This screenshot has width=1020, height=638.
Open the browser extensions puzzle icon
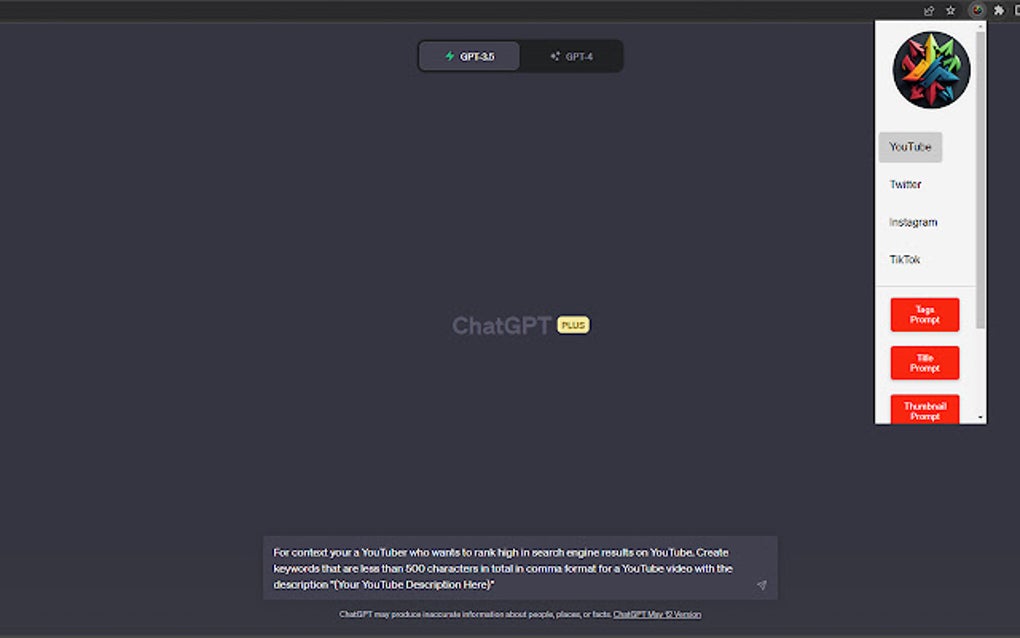[997, 10]
